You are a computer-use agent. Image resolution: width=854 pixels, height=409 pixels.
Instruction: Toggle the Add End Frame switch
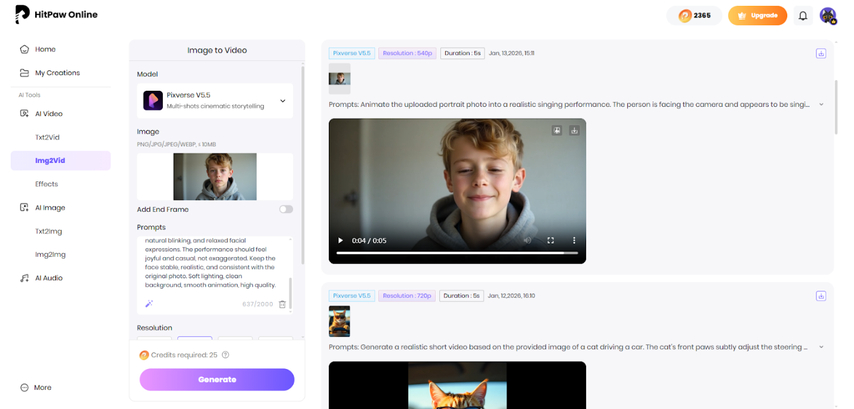286,209
